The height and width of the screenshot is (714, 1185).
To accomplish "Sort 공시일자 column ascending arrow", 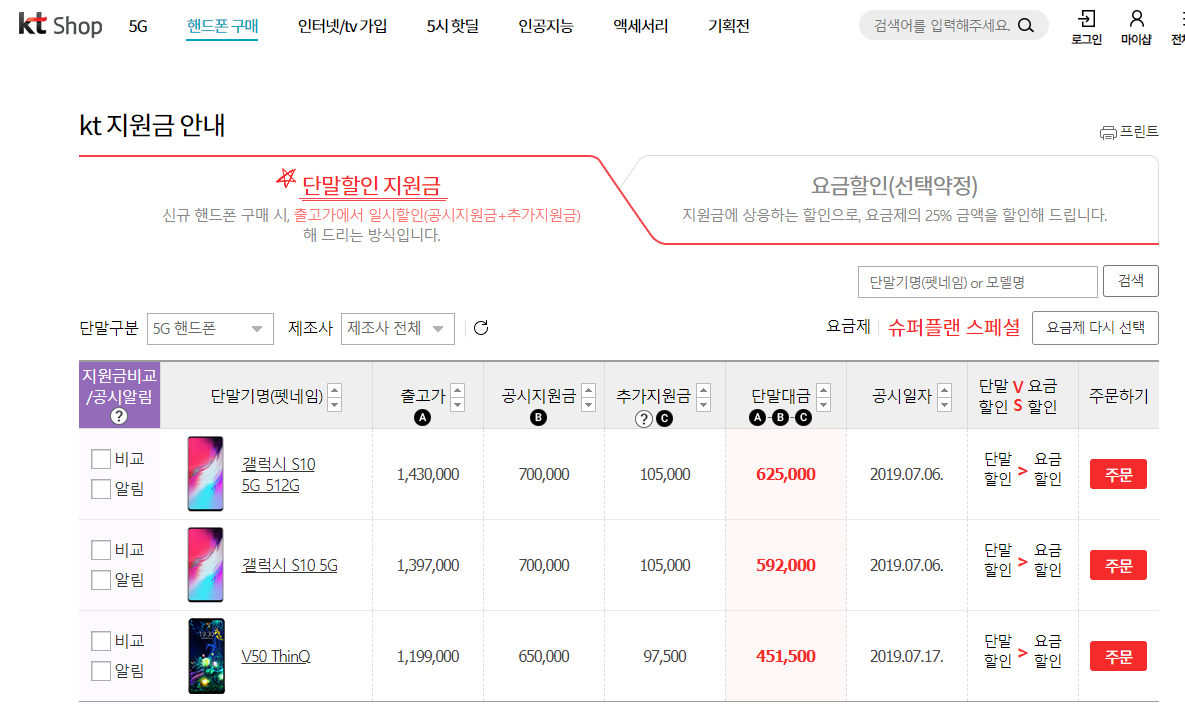I will (x=944, y=390).
